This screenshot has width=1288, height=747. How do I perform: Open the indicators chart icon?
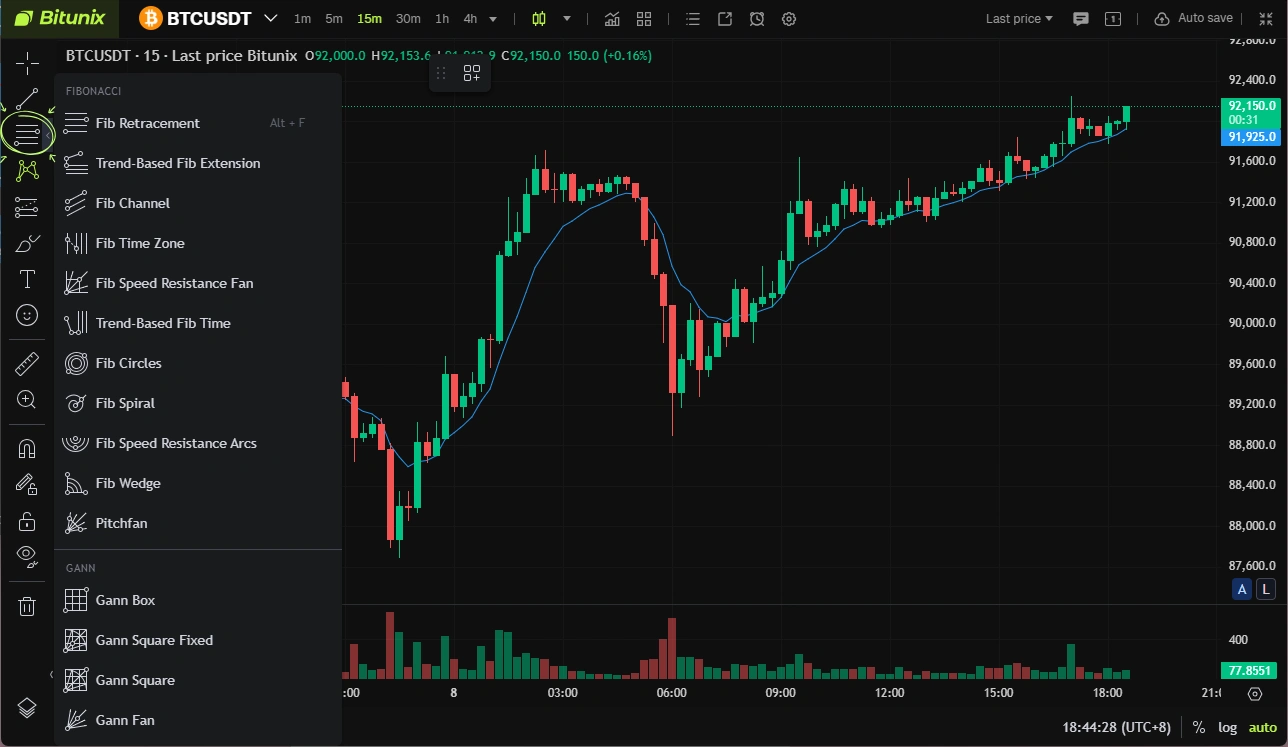tap(612, 19)
